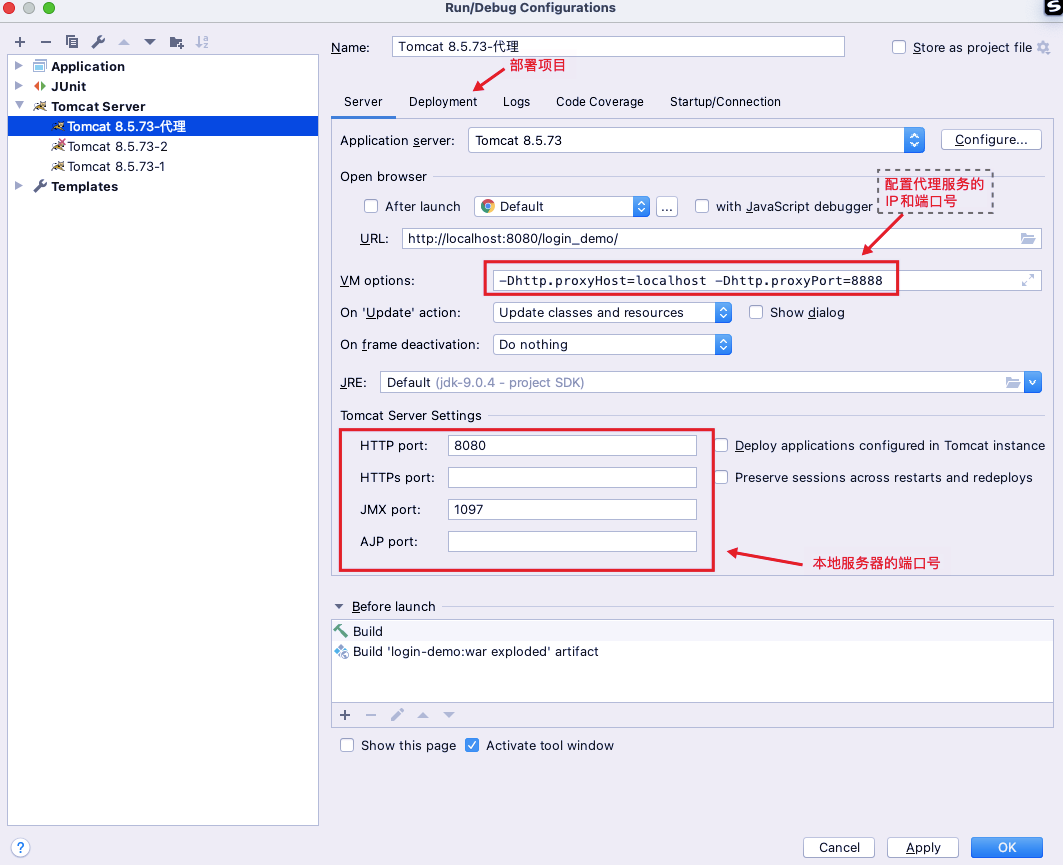Browse for a JRE with the folder icon
Viewport: 1063px width, 865px height.
click(1013, 382)
